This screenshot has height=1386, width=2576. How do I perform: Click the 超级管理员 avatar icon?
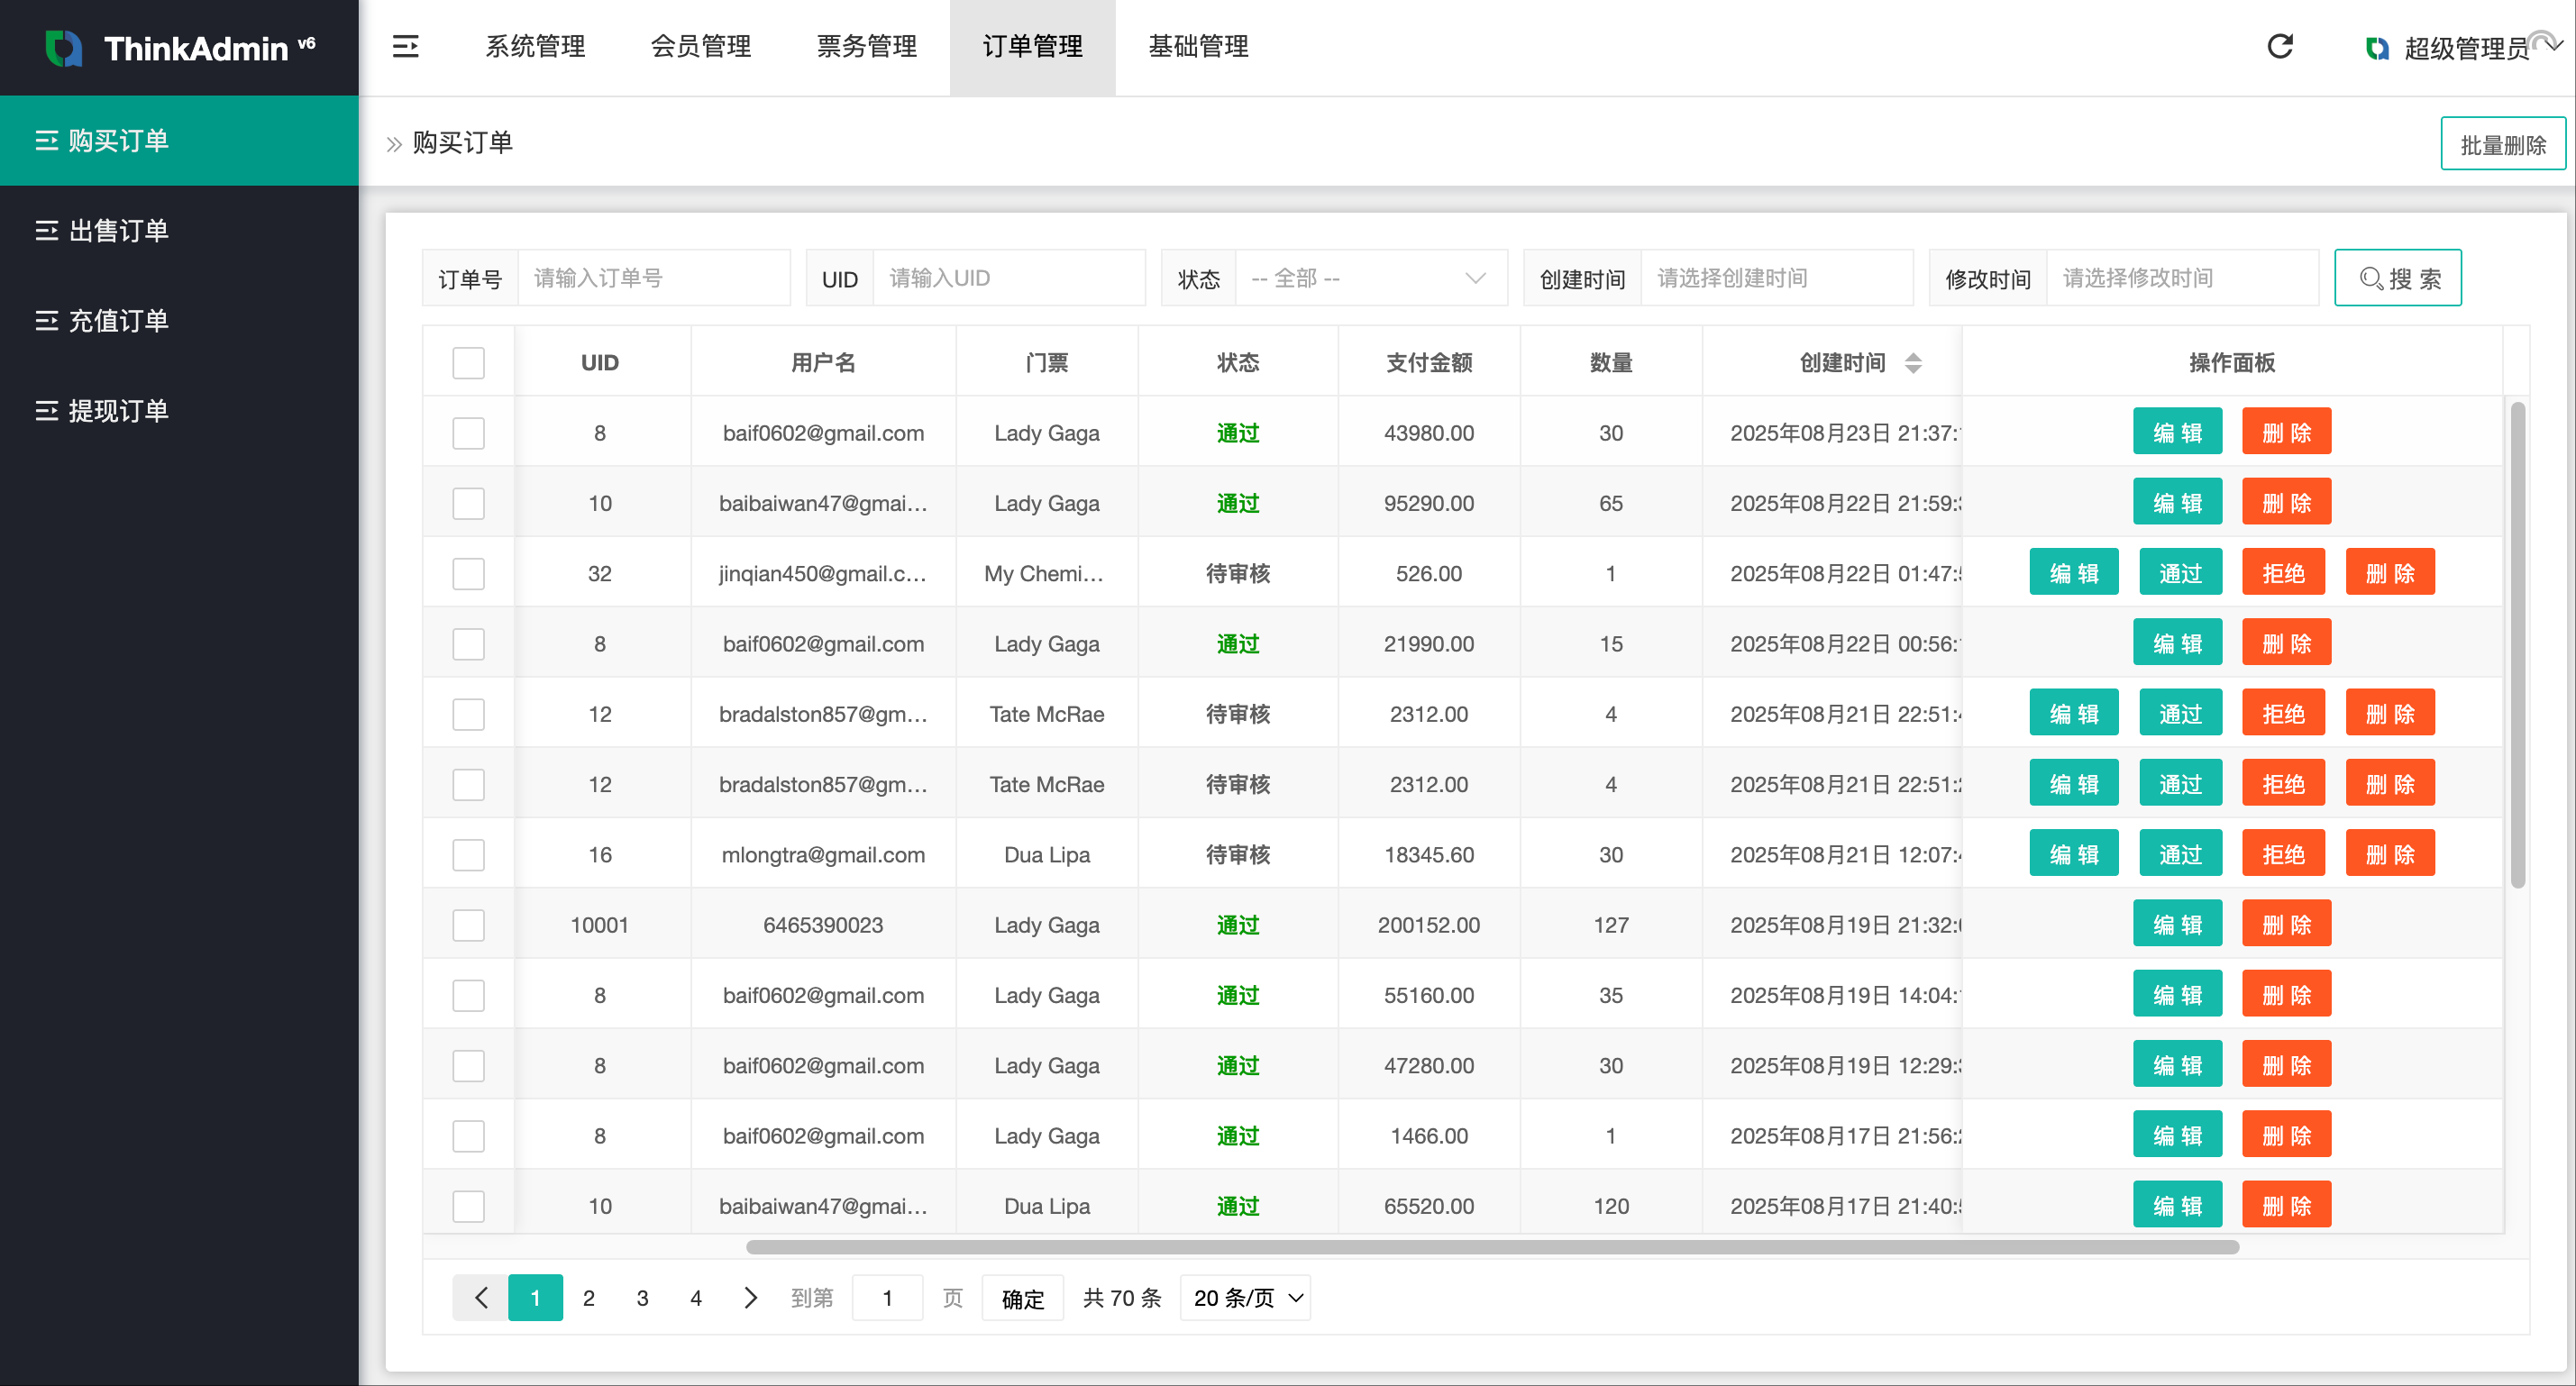[x=2377, y=48]
